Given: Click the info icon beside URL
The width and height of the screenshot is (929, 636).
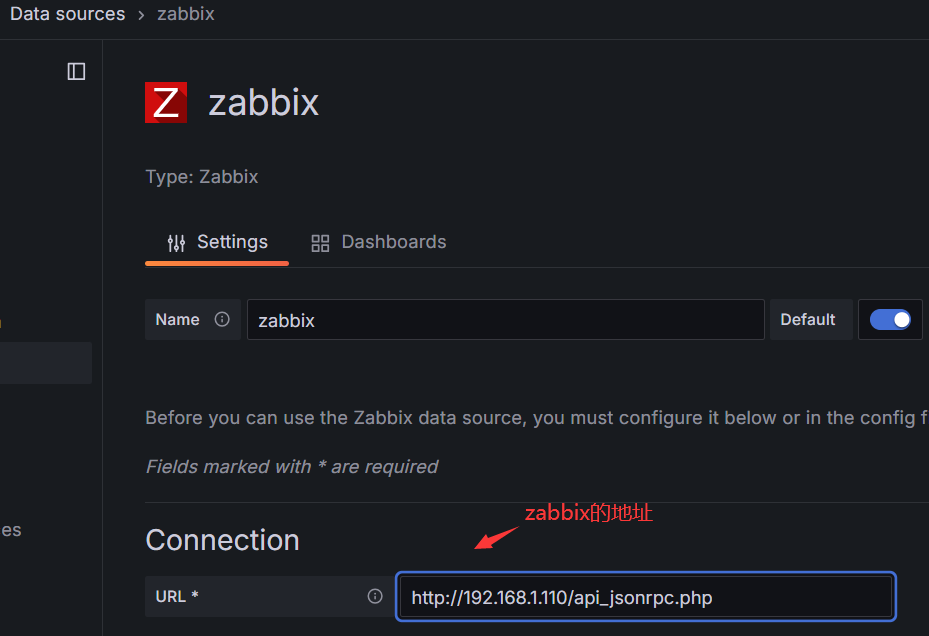Looking at the screenshot, I should (375, 596).
